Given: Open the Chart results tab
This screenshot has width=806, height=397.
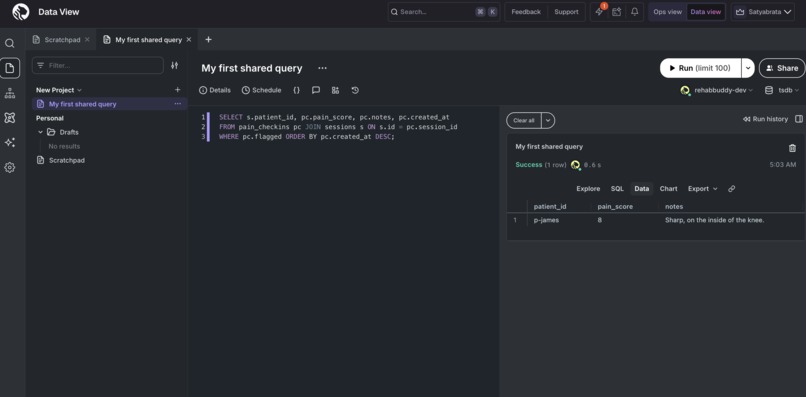Looking at the screenshot, I should click(668, 189).
